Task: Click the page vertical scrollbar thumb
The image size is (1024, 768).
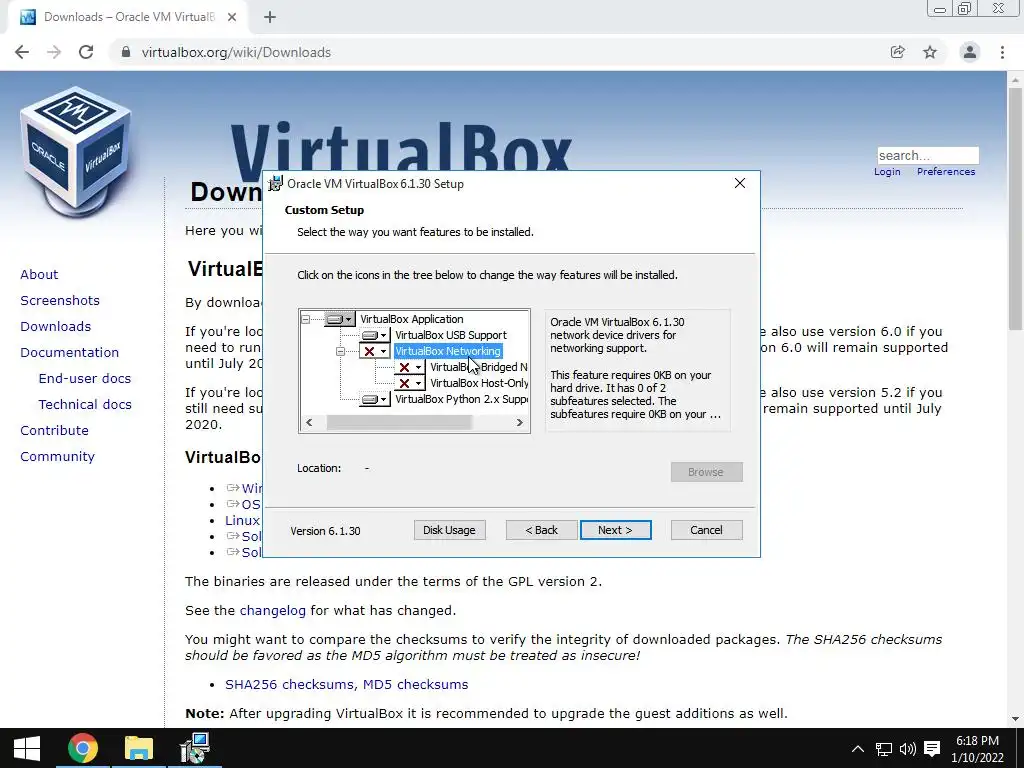Action: pos(1015,209)
